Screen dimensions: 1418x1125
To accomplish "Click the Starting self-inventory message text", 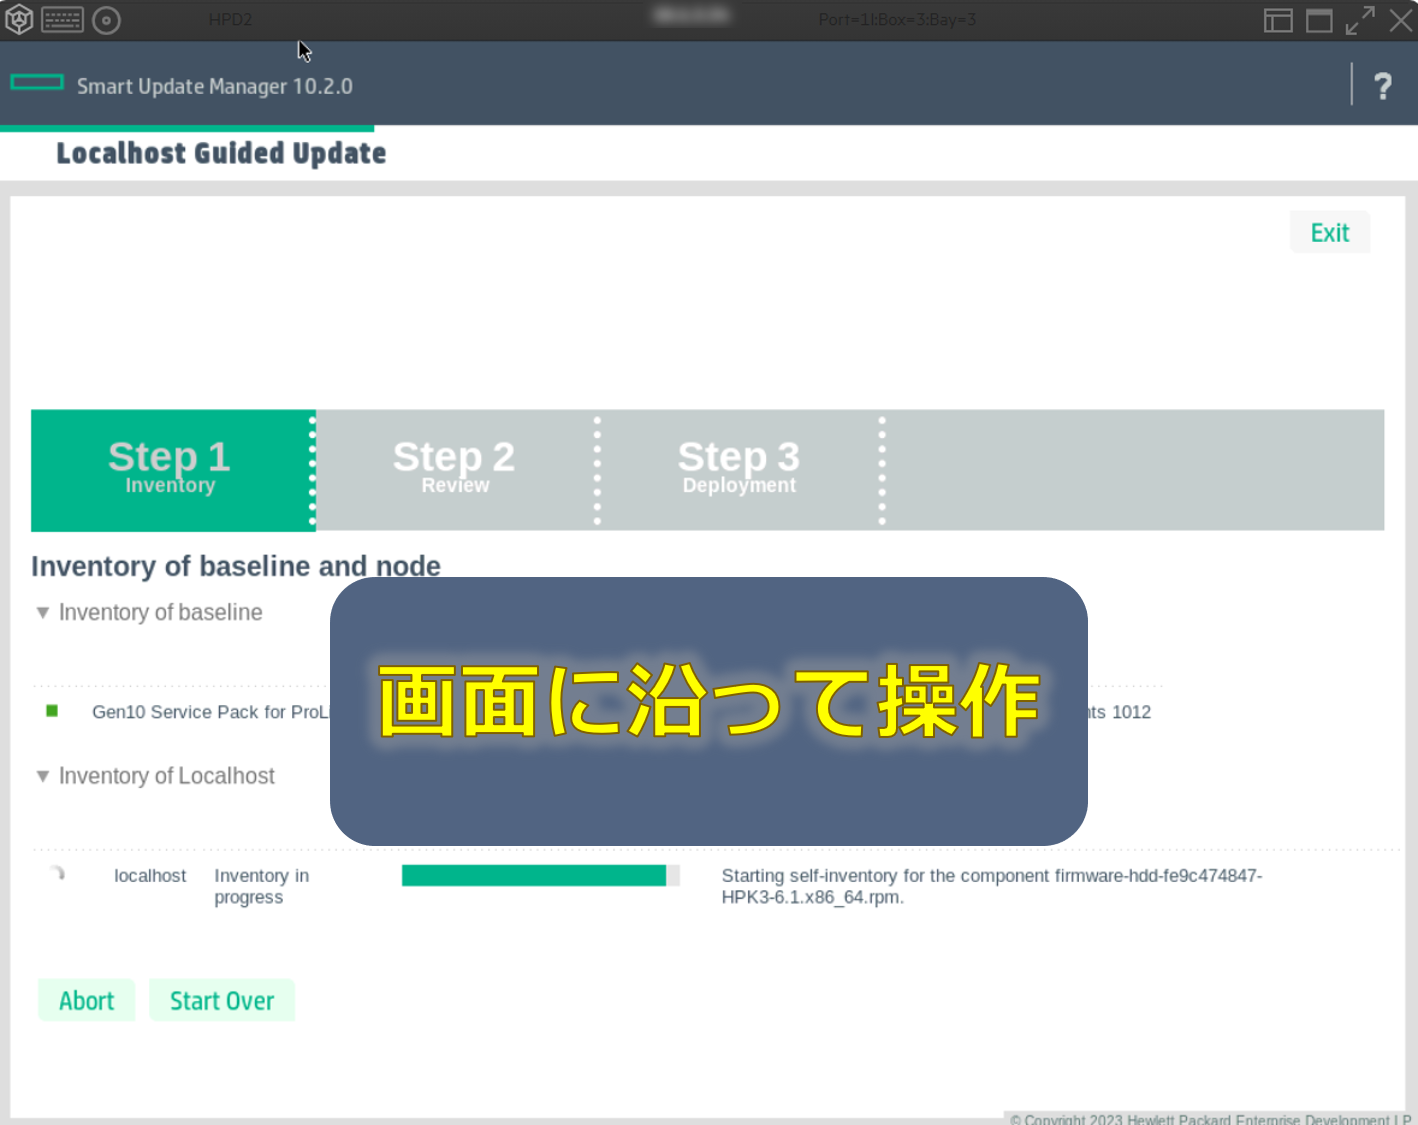I will tap(992, 886).
